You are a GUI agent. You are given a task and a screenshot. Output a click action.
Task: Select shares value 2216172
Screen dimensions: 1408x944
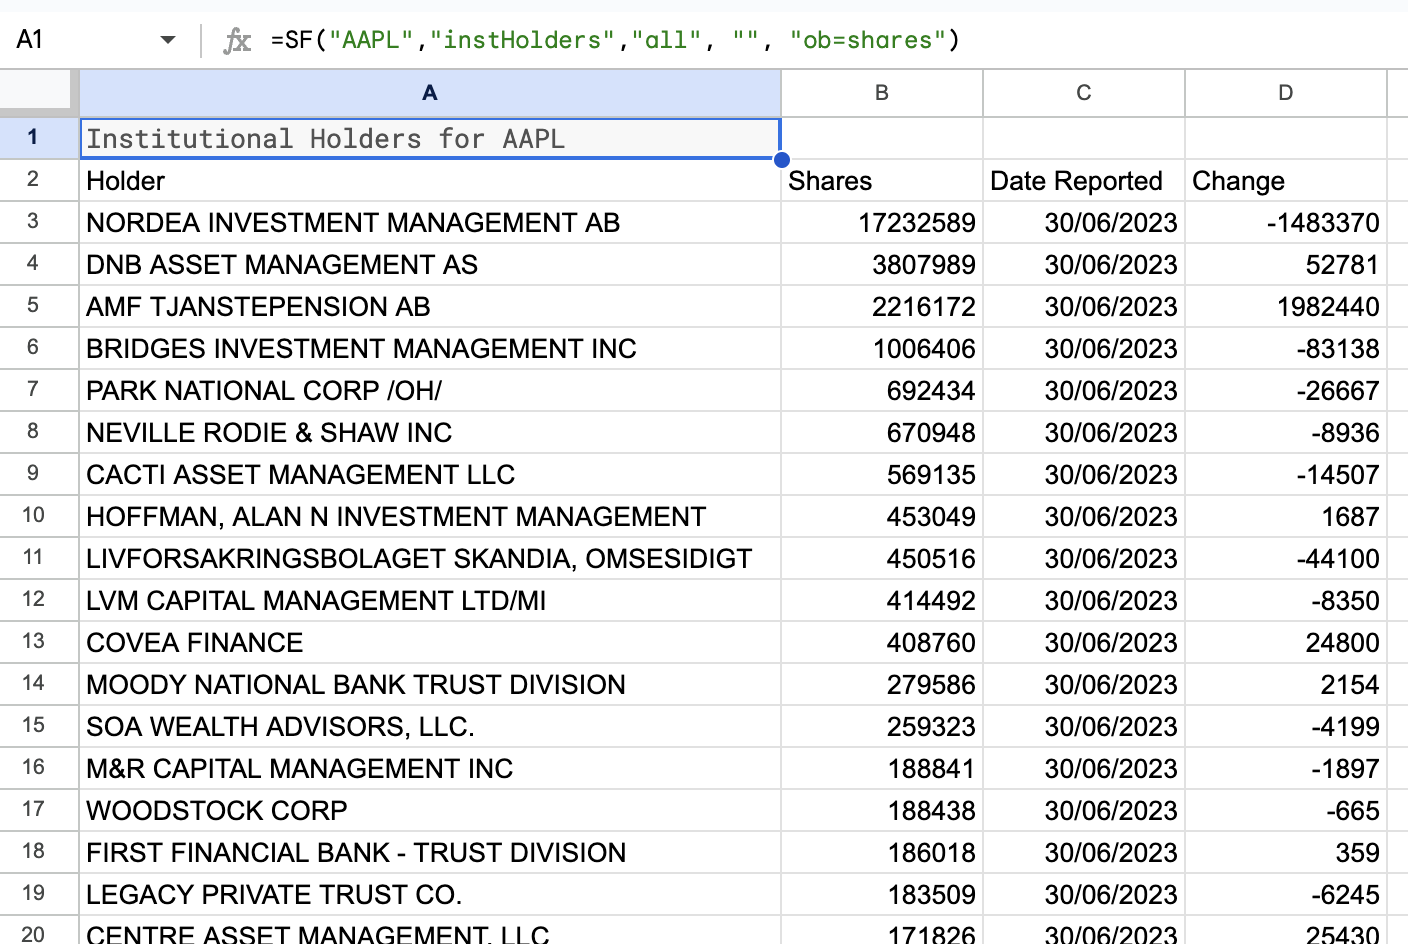click(x=882, y=307)
